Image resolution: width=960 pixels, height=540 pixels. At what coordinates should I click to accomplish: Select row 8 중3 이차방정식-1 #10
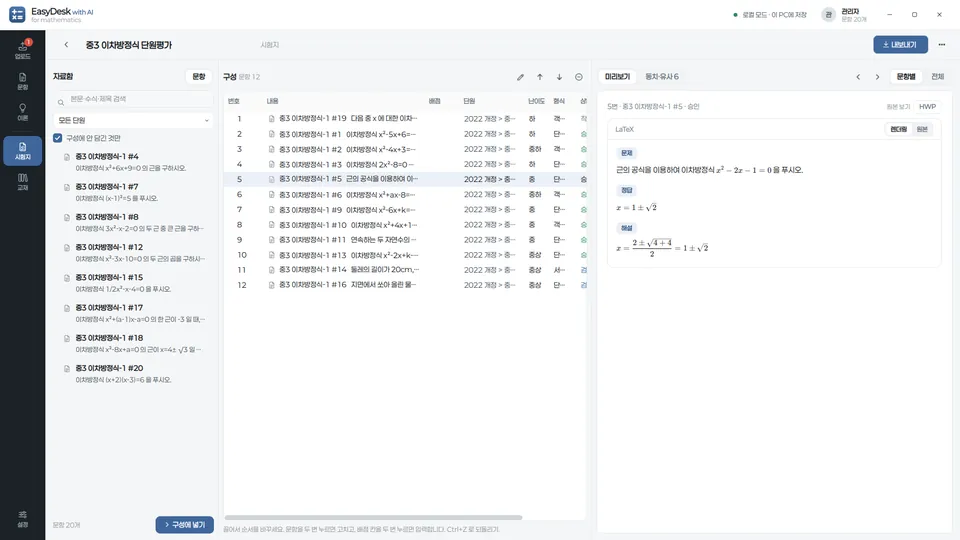[405, 225]
